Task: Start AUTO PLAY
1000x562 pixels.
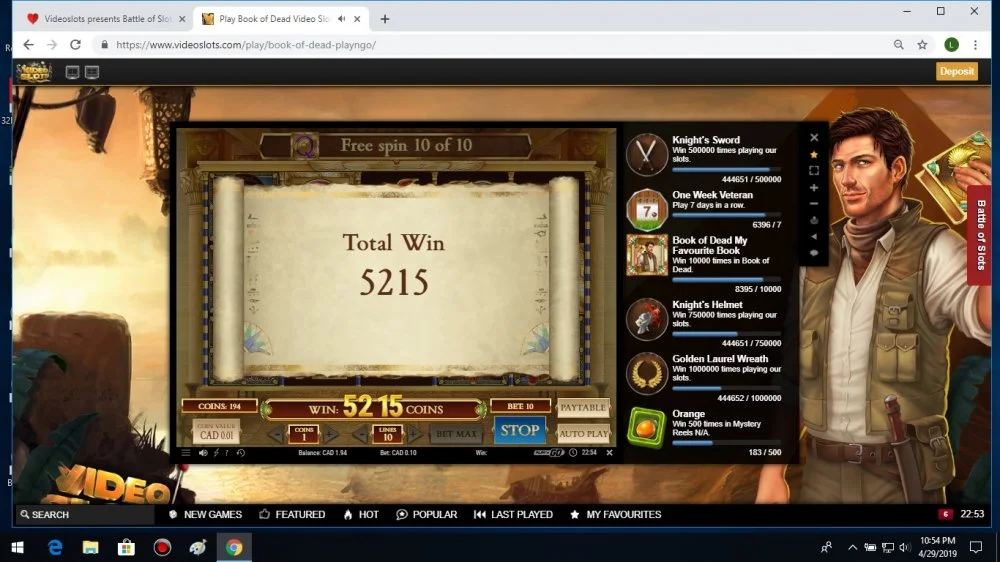Action: (x=583, y=434)
